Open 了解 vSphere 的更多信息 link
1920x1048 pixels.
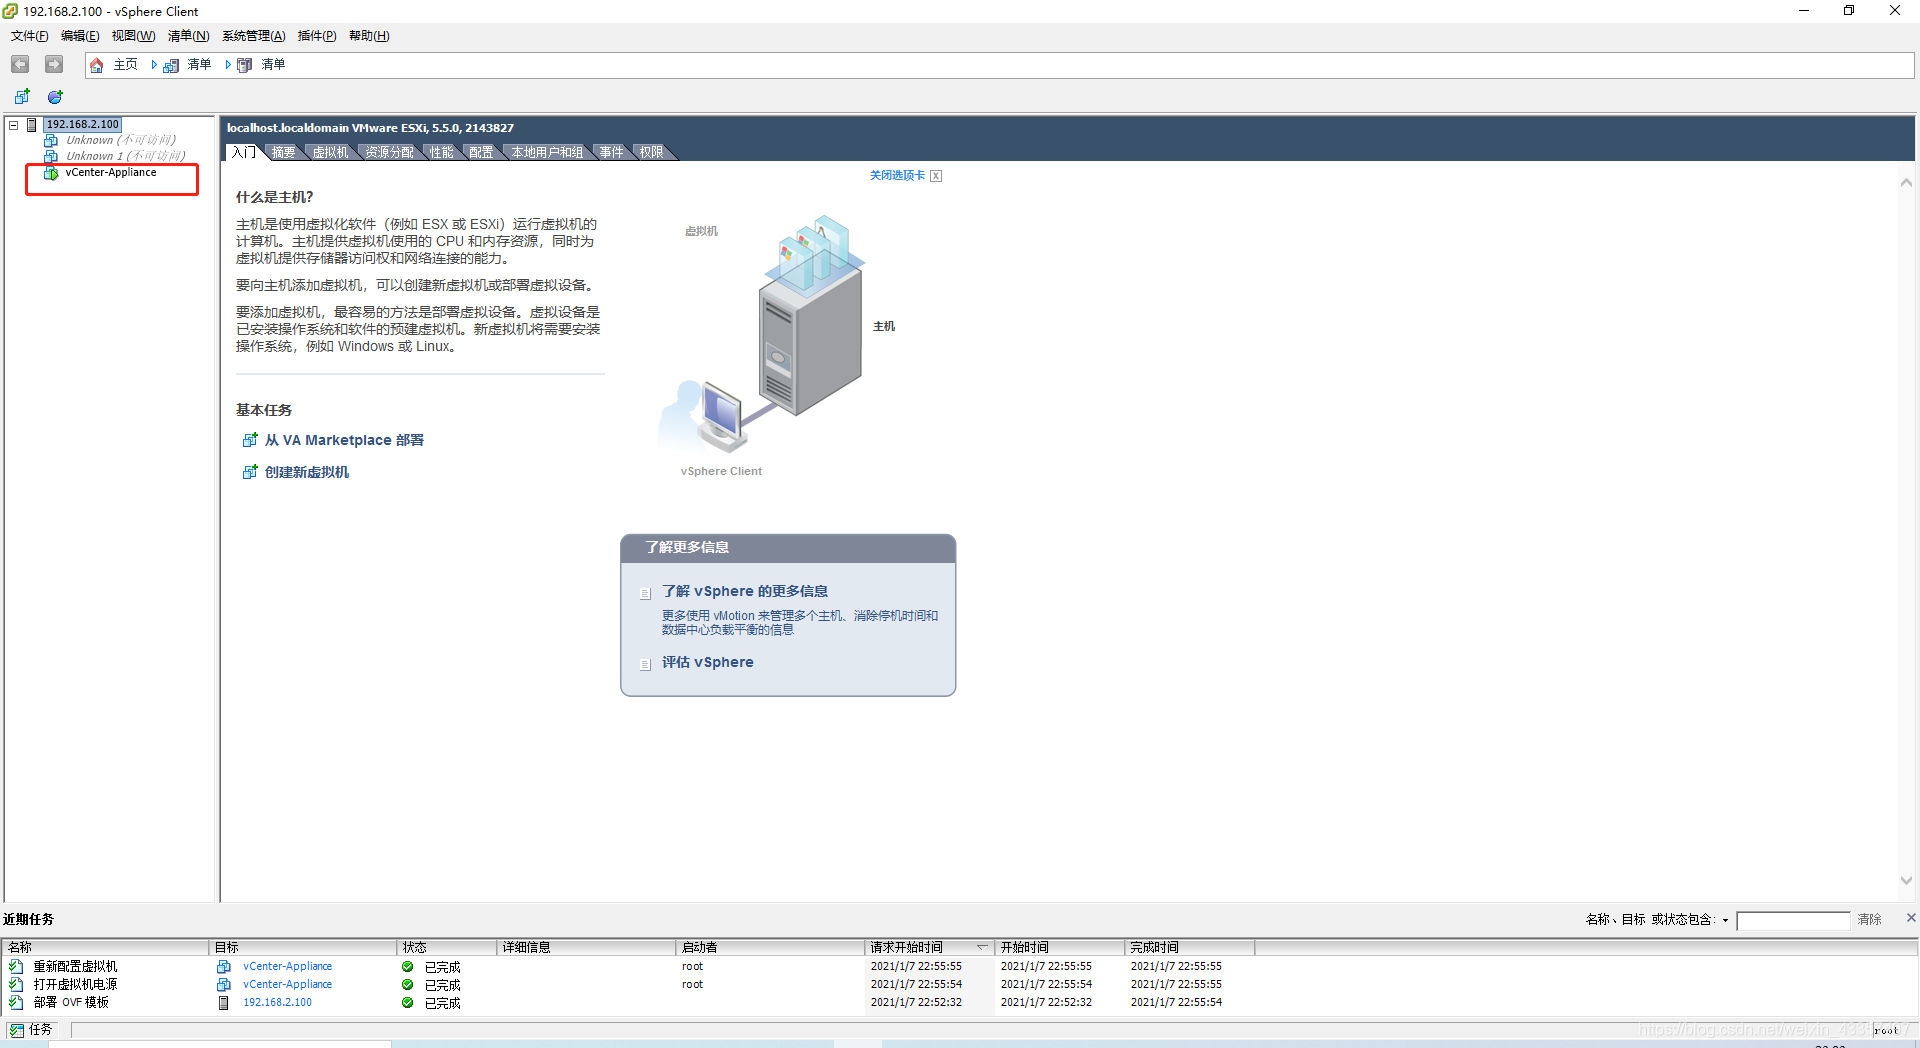click(x=745, y=591)
